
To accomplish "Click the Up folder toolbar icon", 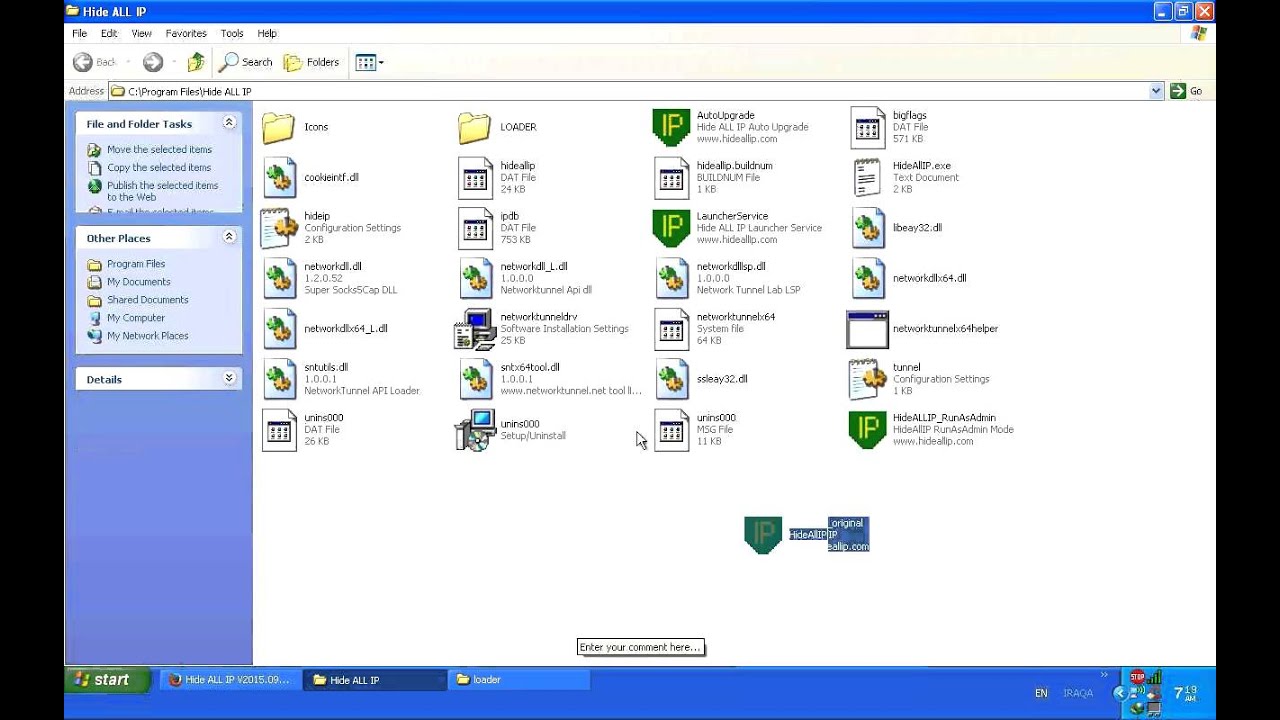I will click(196, 62).
